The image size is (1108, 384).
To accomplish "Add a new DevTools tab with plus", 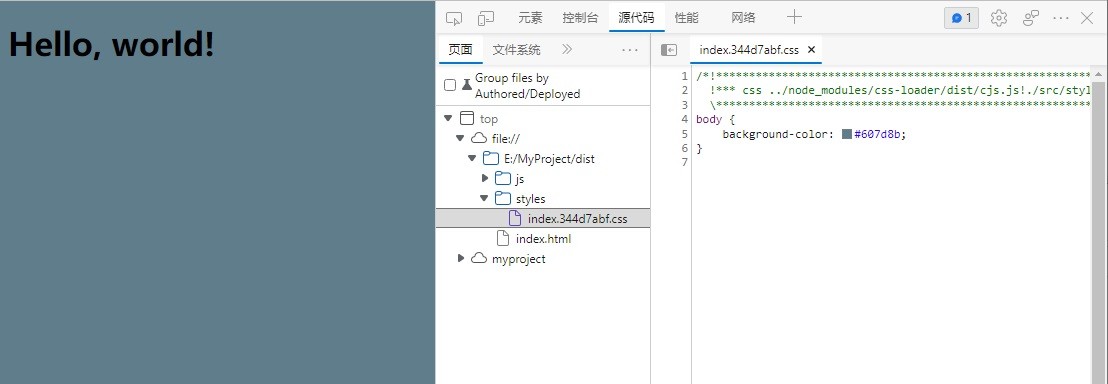I will (794, 18).
